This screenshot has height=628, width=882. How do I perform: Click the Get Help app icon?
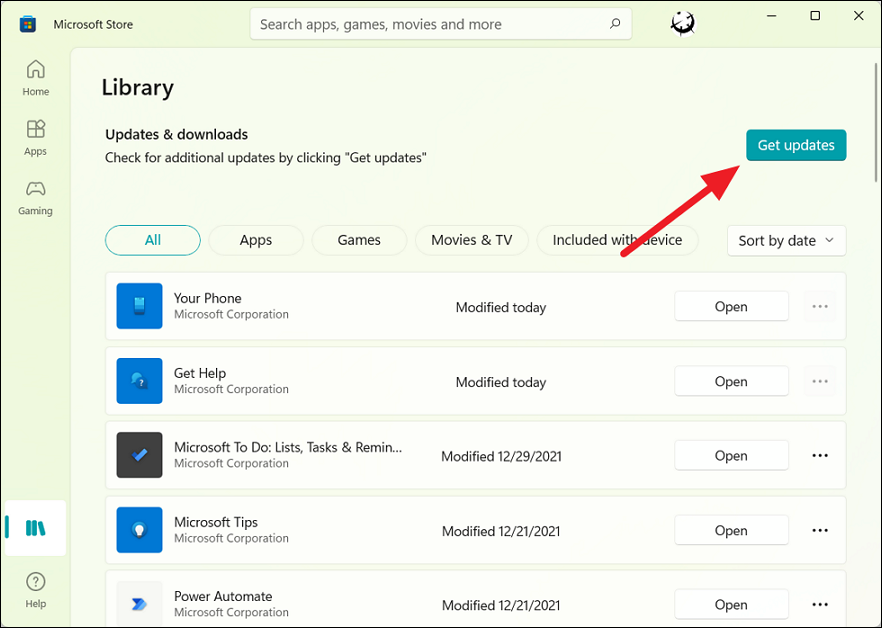(x=140, y=381)
